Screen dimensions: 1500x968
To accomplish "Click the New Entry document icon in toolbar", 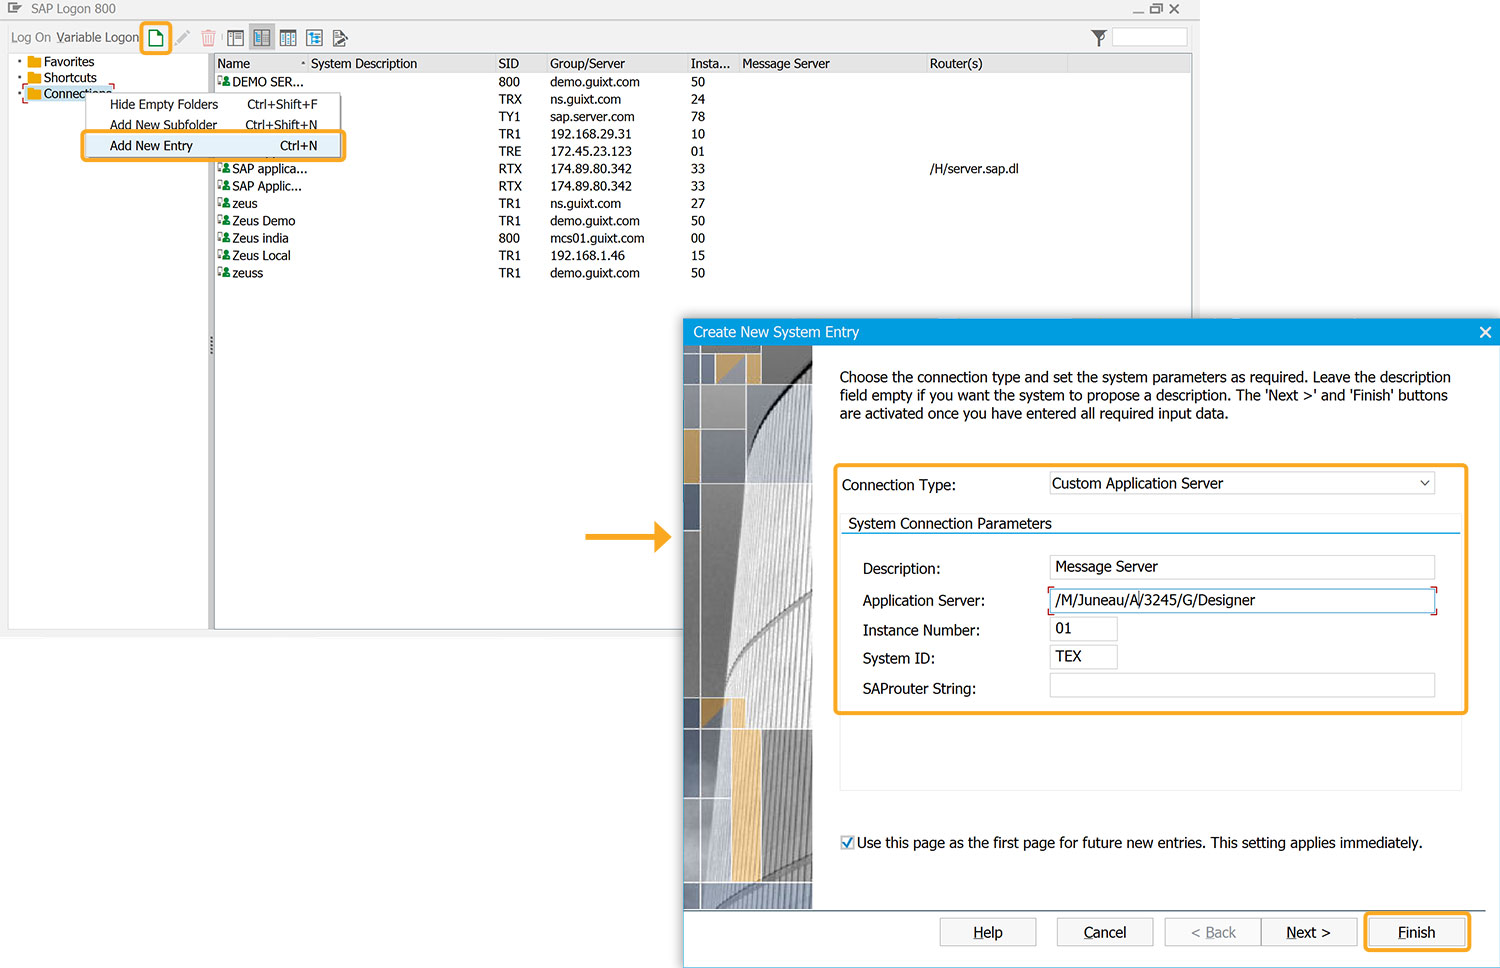I will point(155,38).
